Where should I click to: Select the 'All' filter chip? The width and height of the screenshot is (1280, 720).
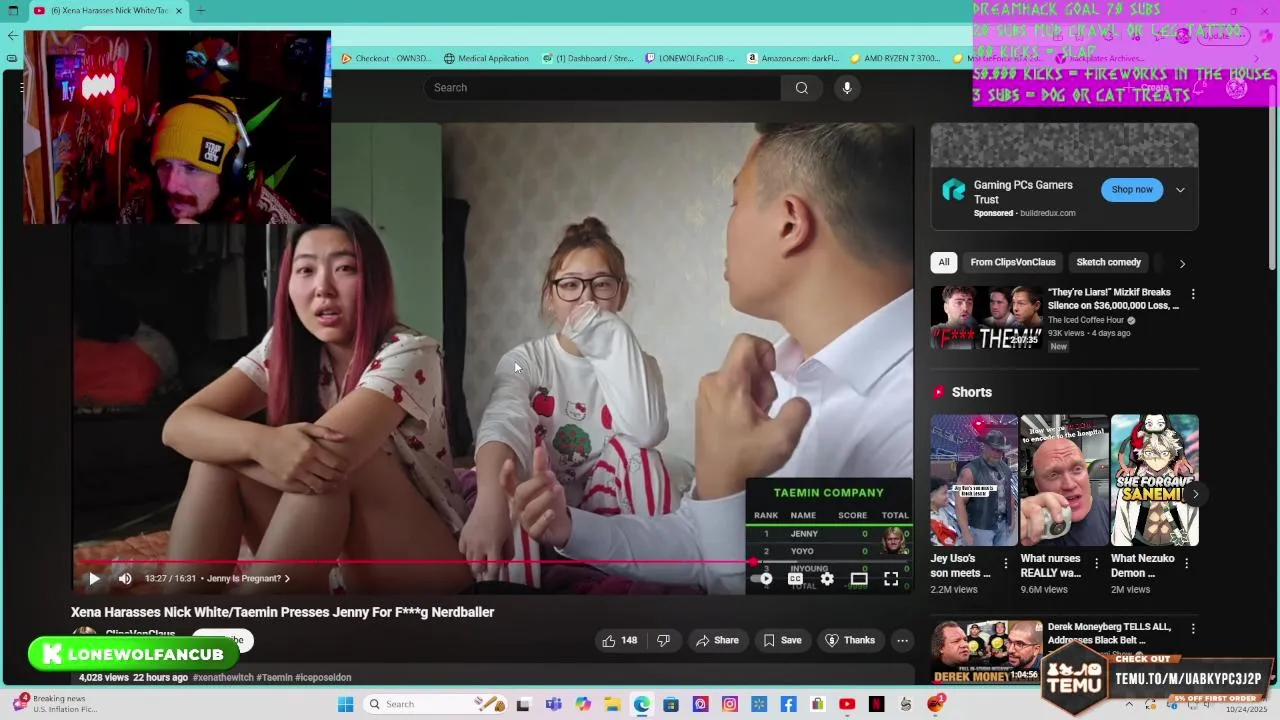click(x=944, y=262)
